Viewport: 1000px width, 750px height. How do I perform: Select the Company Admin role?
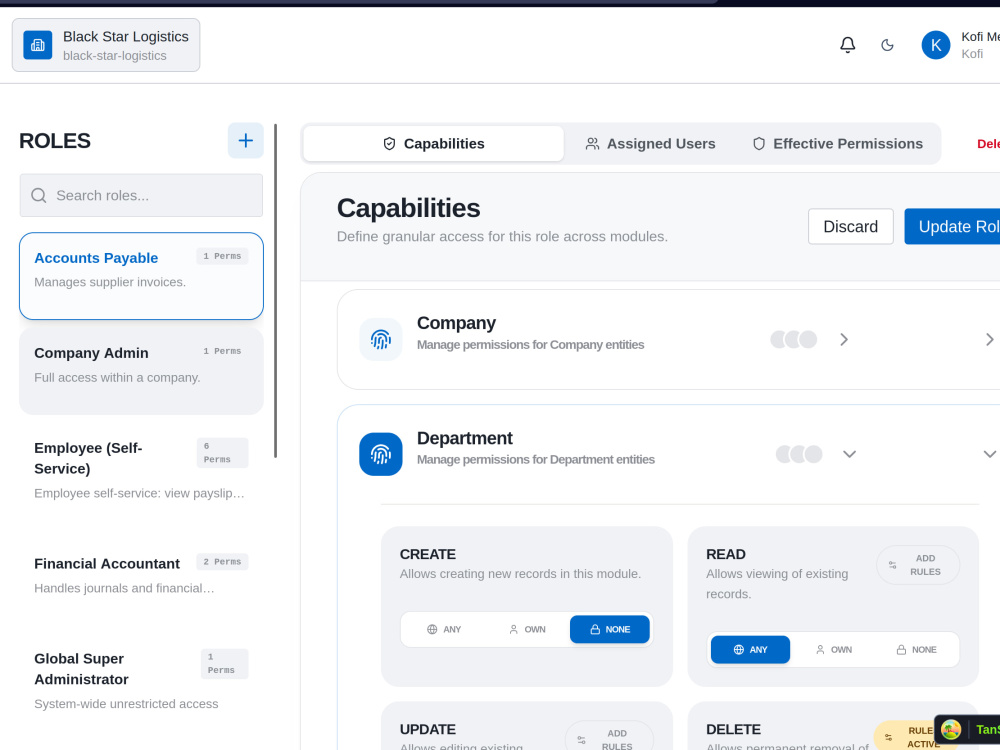coord(141,371)
